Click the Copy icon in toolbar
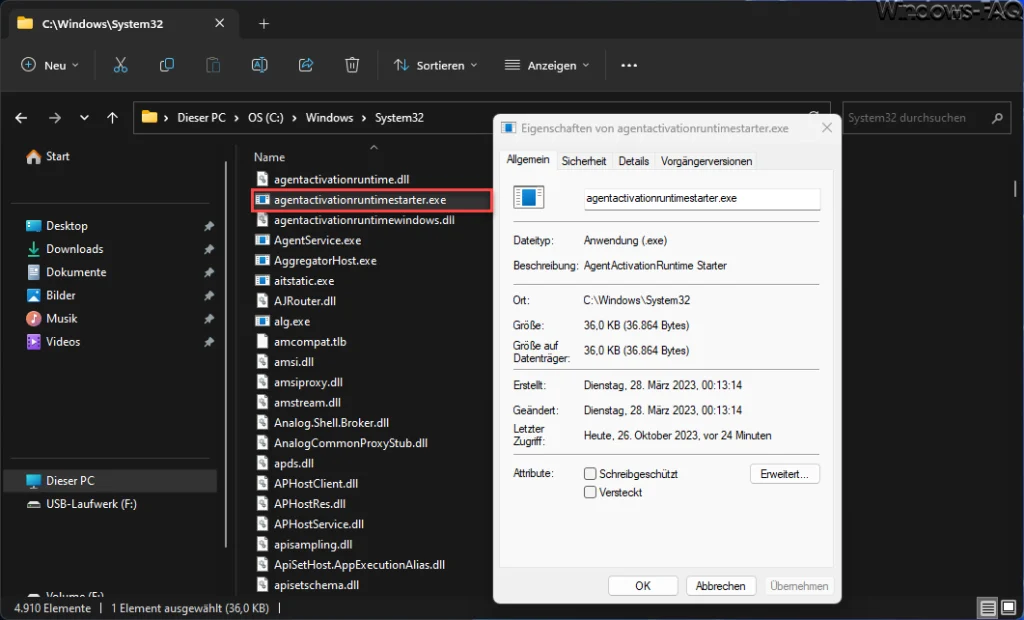Image resolution: width=1024 pixels, height=620 pixels. (167, 65)
